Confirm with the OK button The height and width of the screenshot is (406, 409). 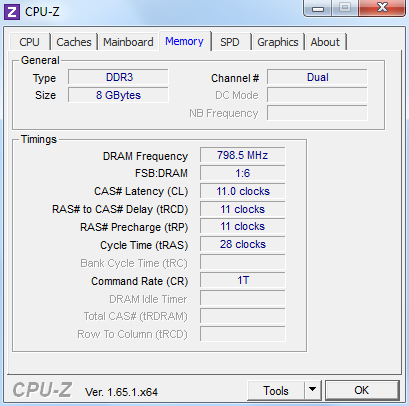(362, 390)
